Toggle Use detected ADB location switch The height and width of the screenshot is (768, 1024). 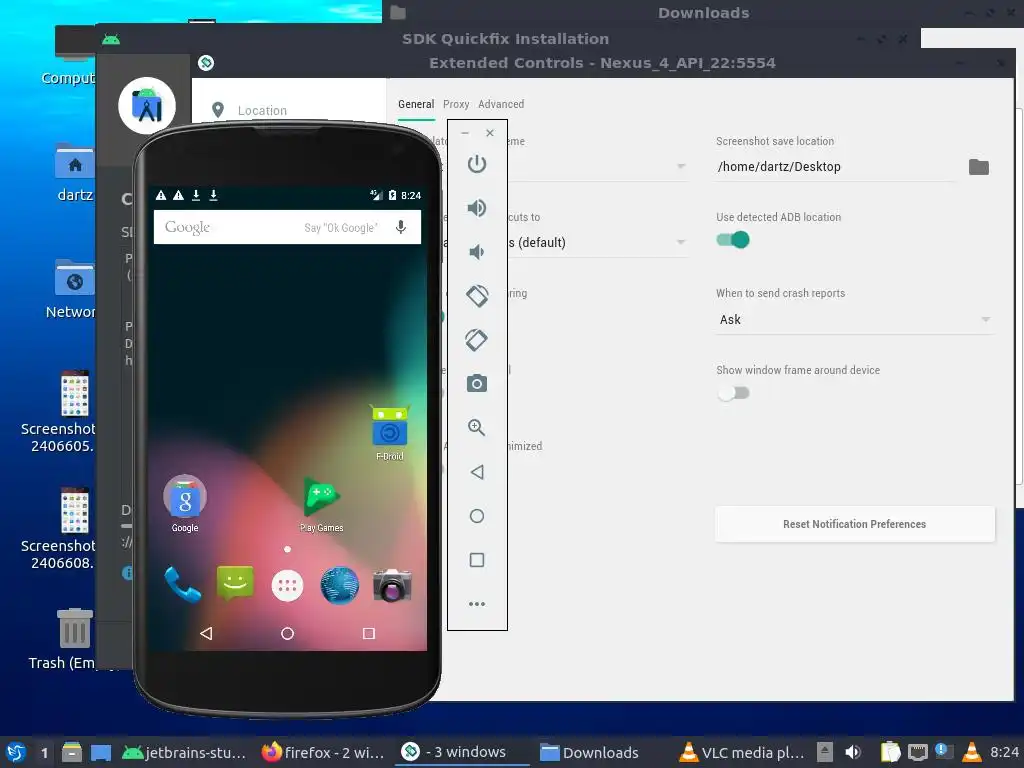pyautogui.click(x=733, y=240)
